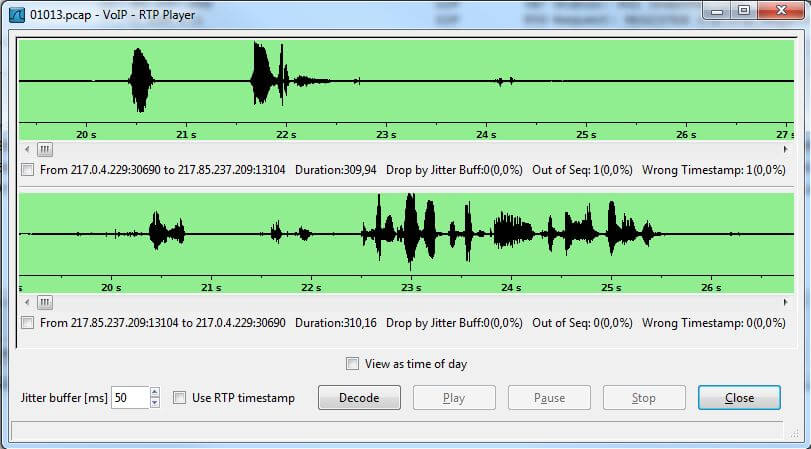The width and height of the screenshot is (811, 449).
Task: Select the stream from 217.0.4.229:30690 checkbox
Action: click(x=27, y=170)
